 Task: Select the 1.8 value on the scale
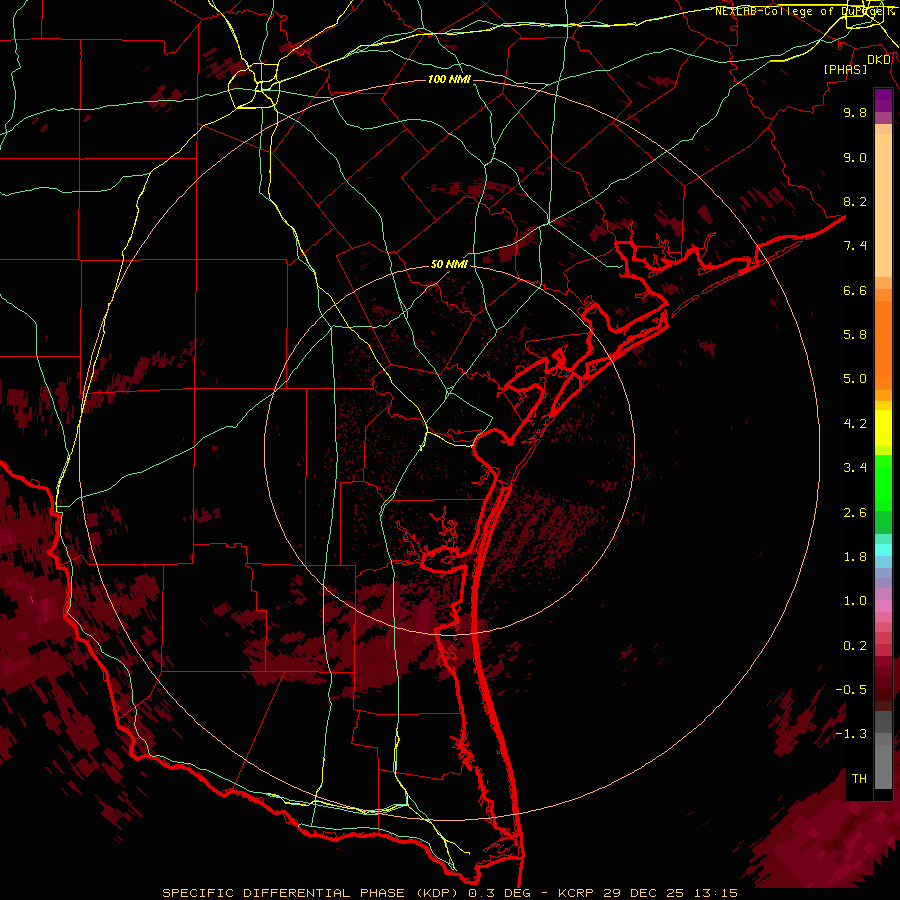click(855, 557)
